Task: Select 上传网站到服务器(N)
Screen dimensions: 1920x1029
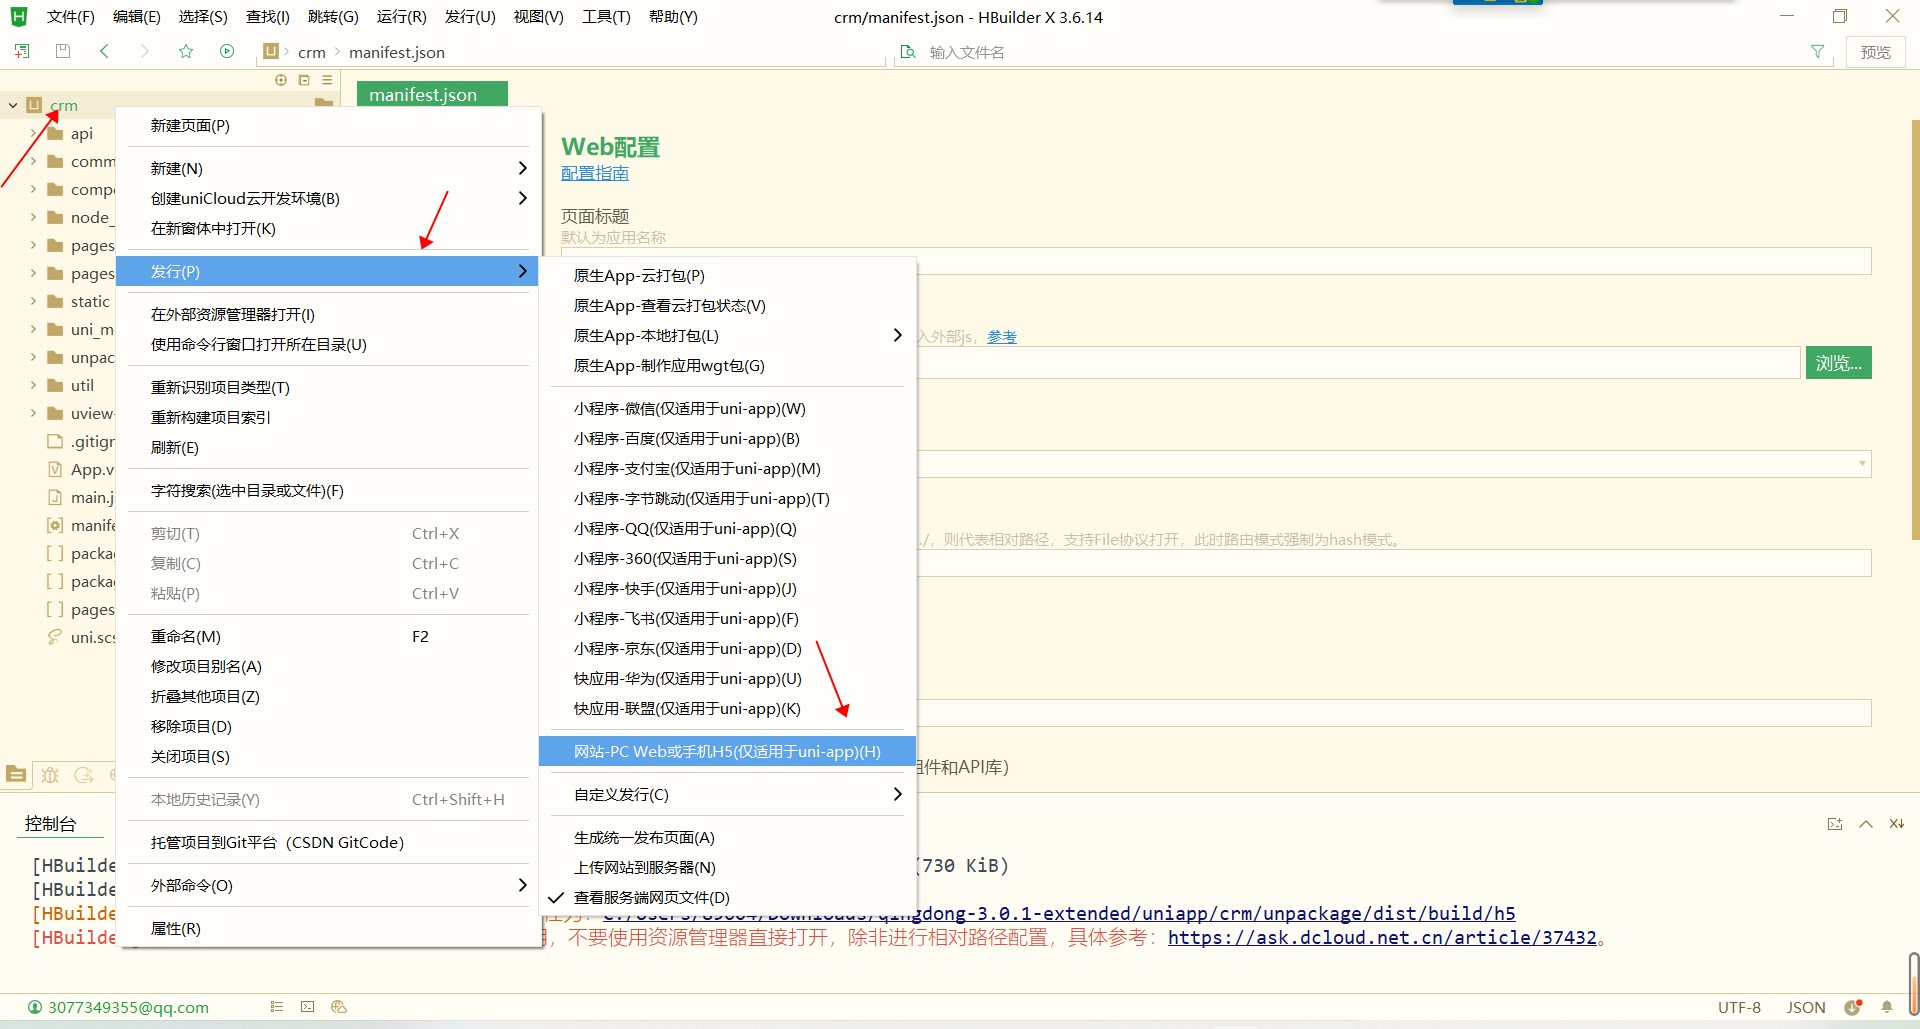Action: pos(728,867)
